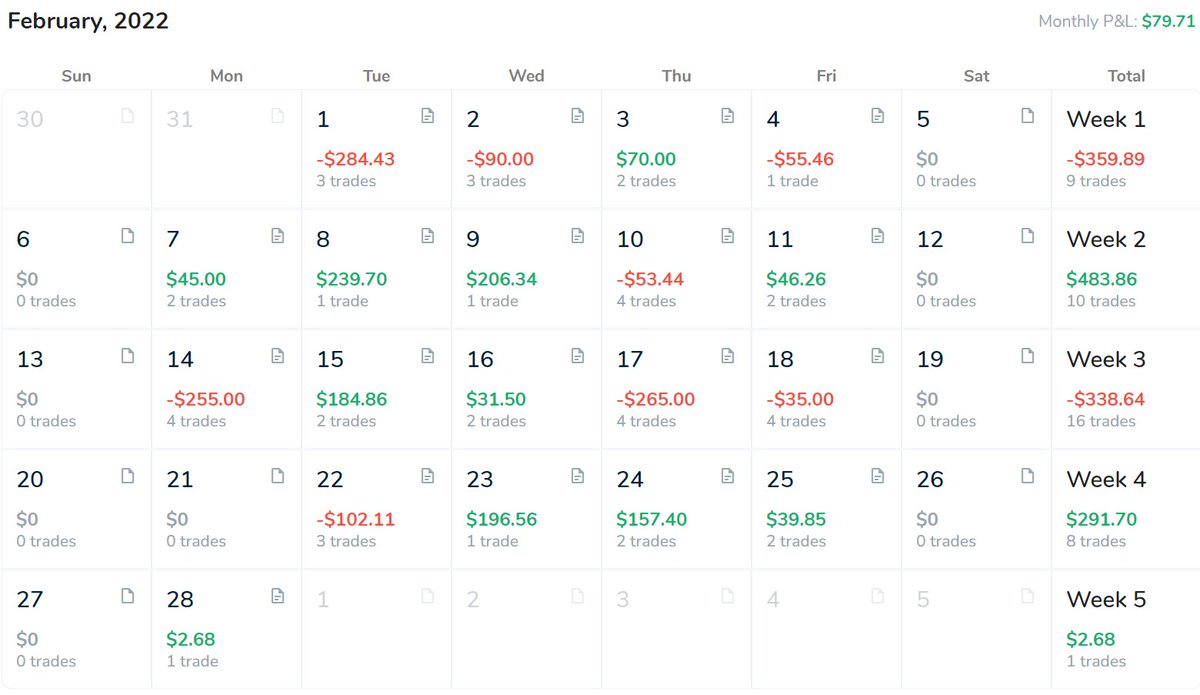
Task: Open the journal note icon for February 1
Action: coord(427,116)
